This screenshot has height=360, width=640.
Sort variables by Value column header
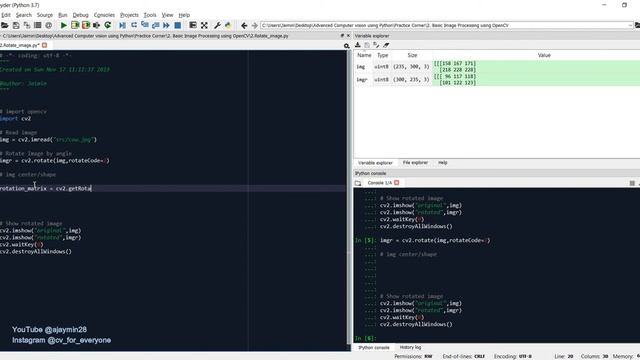544,55
